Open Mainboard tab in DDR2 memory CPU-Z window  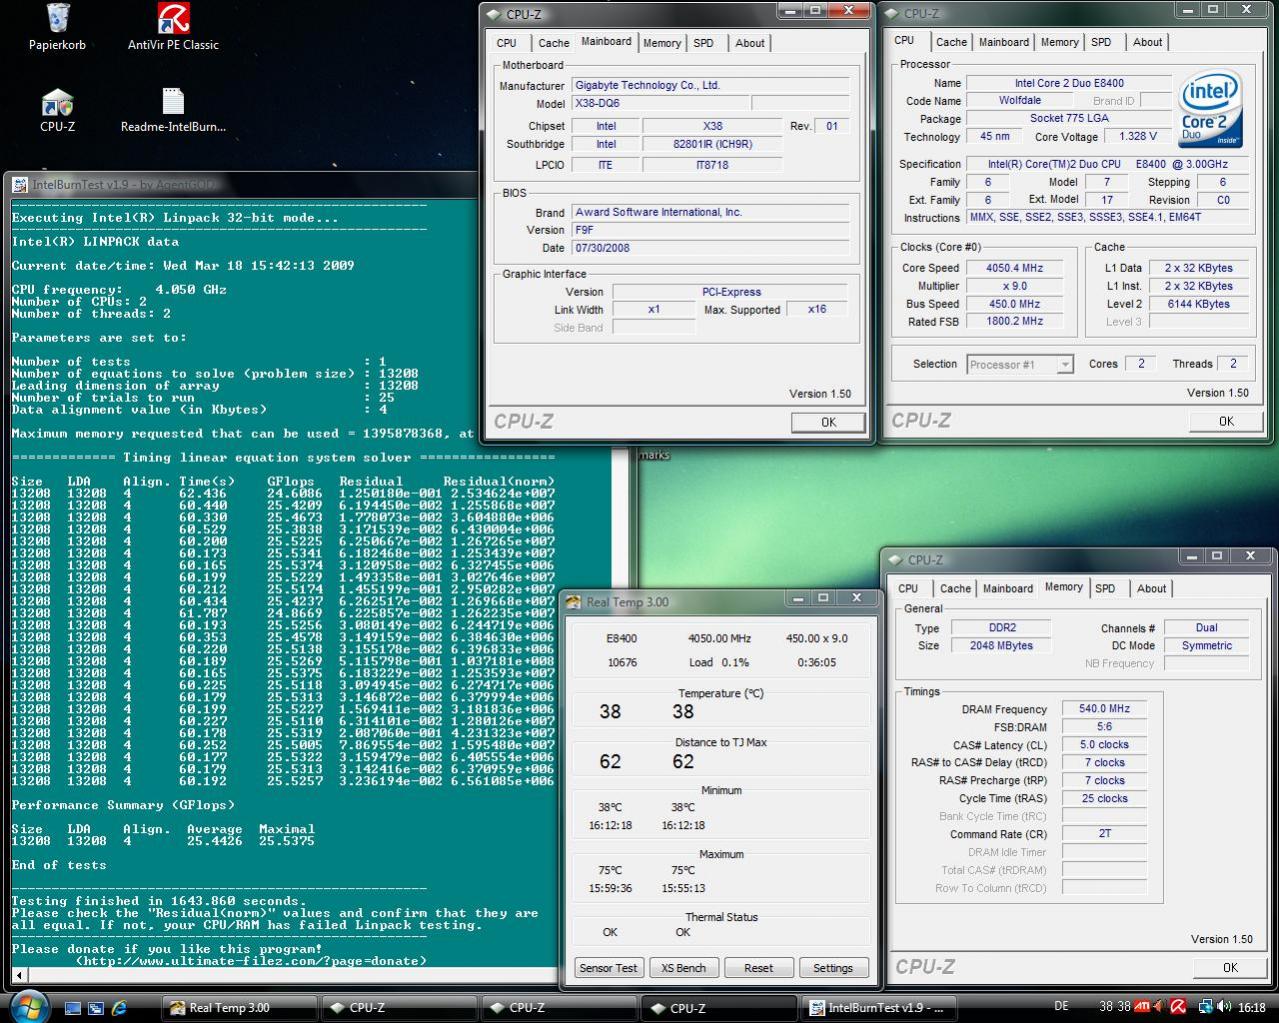click(x=1008, y=588)
